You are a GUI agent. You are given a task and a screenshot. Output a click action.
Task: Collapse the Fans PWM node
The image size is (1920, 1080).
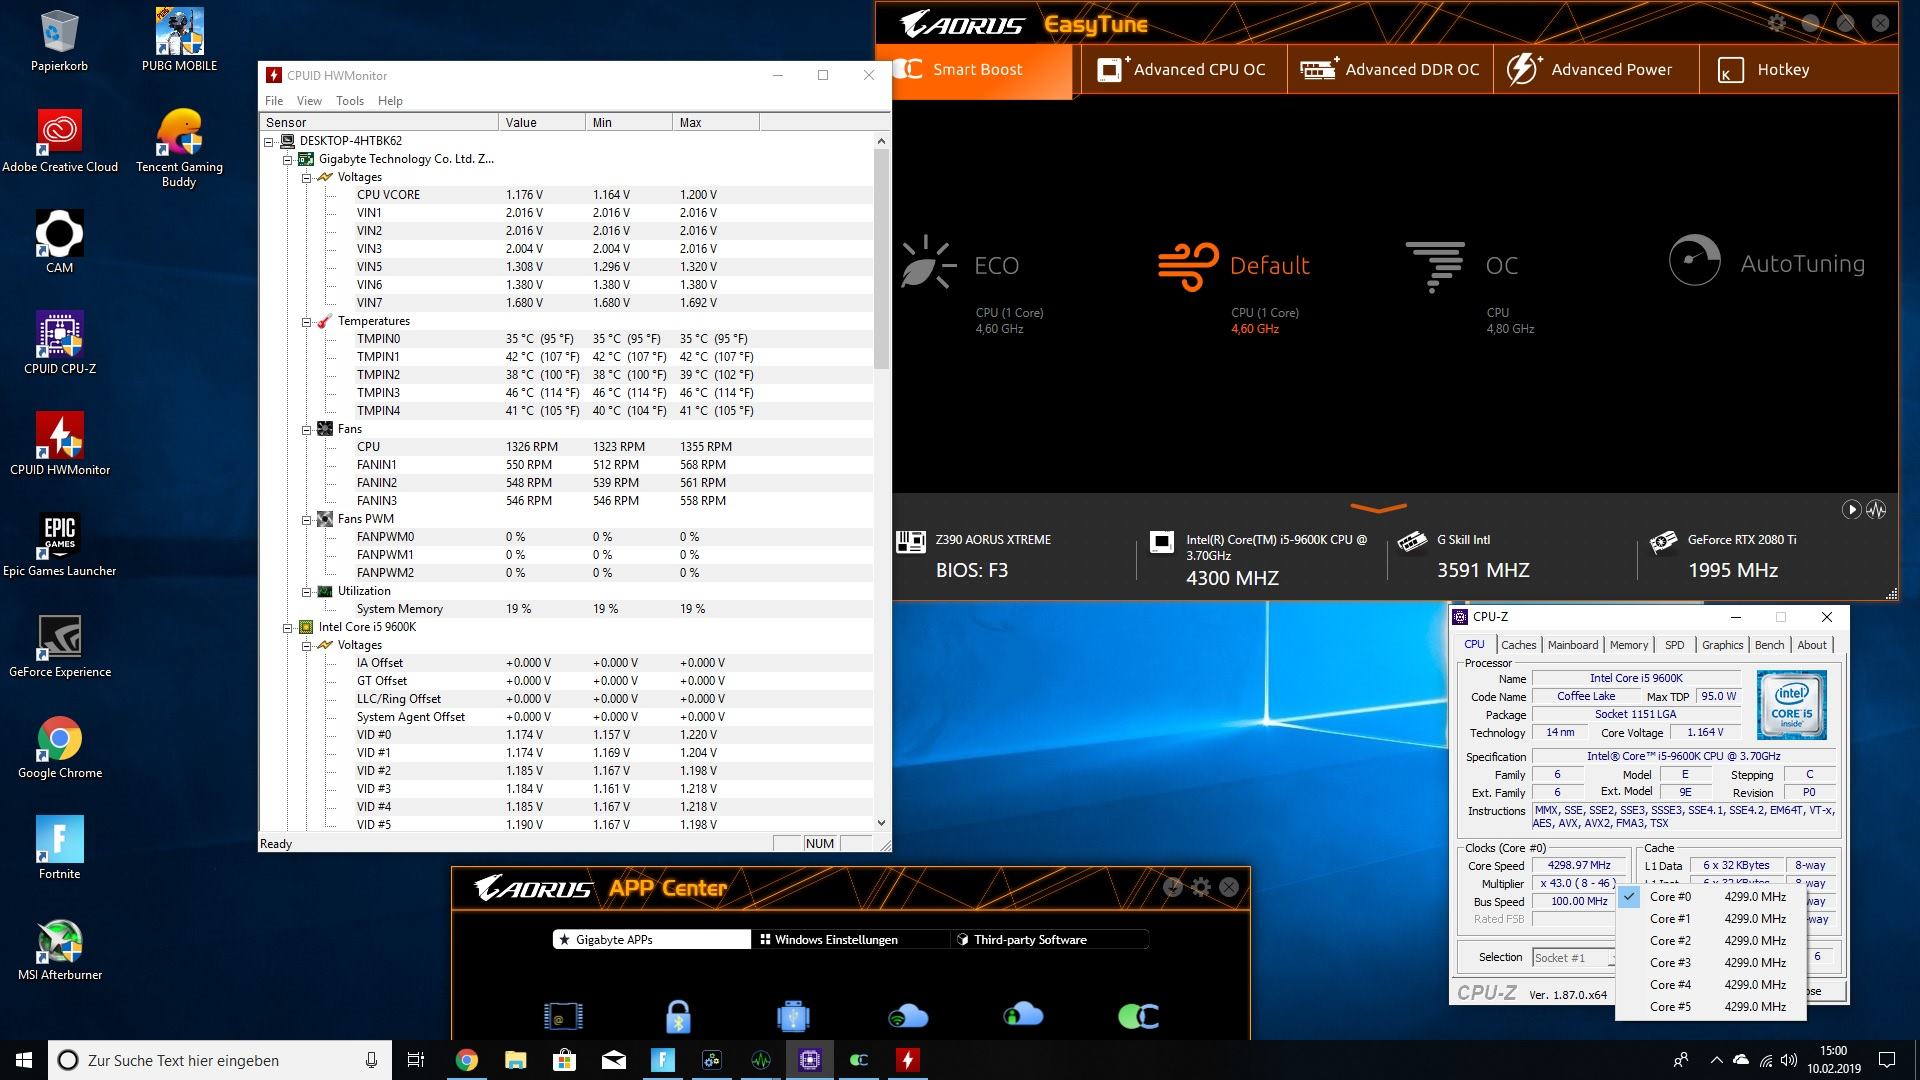pos(307,519)
